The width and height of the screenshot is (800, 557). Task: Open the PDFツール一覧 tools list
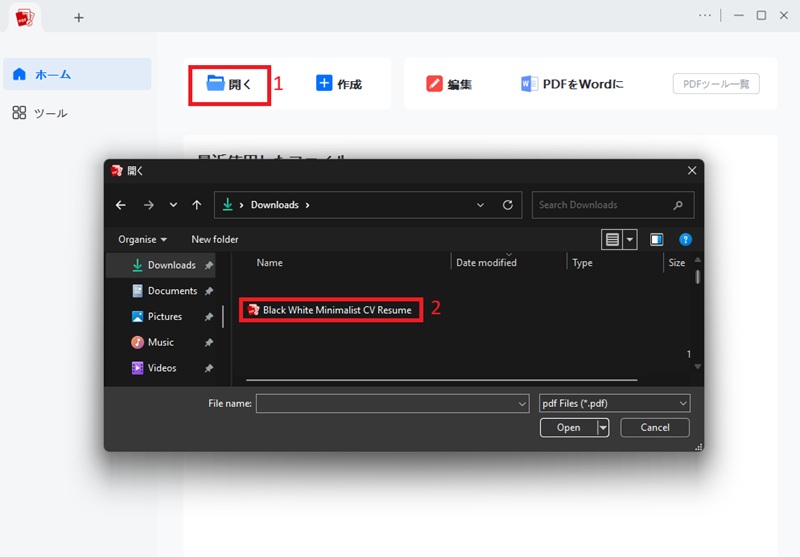[x=716, y=84]
